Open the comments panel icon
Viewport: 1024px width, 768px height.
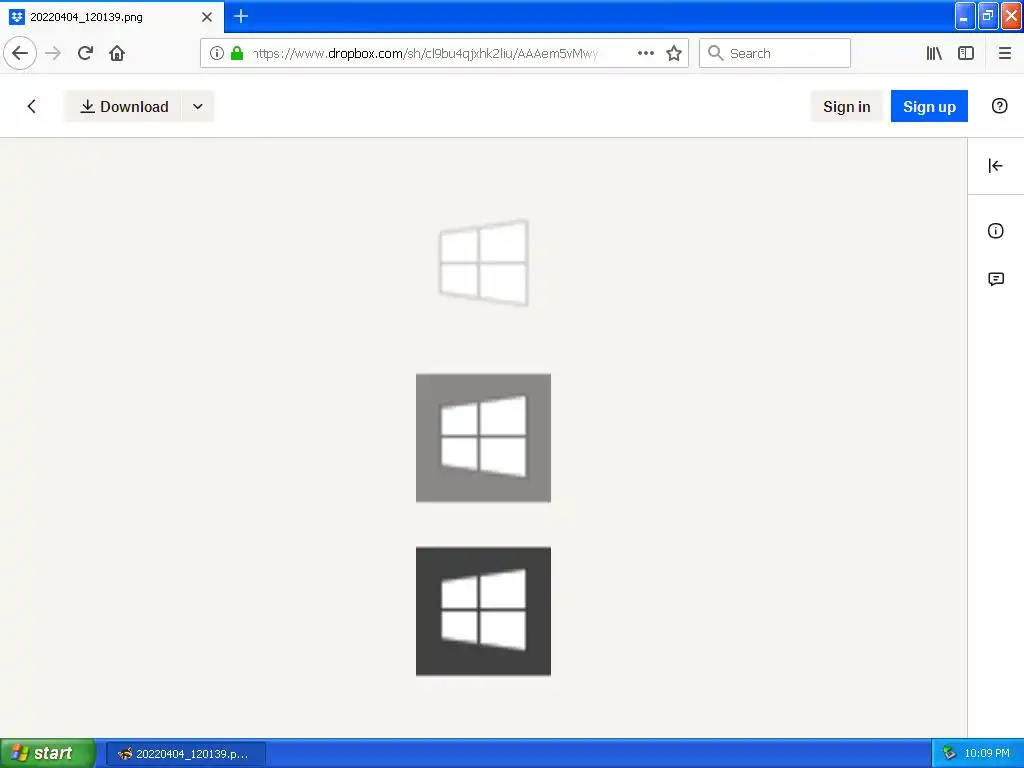(x=995, y=280)
